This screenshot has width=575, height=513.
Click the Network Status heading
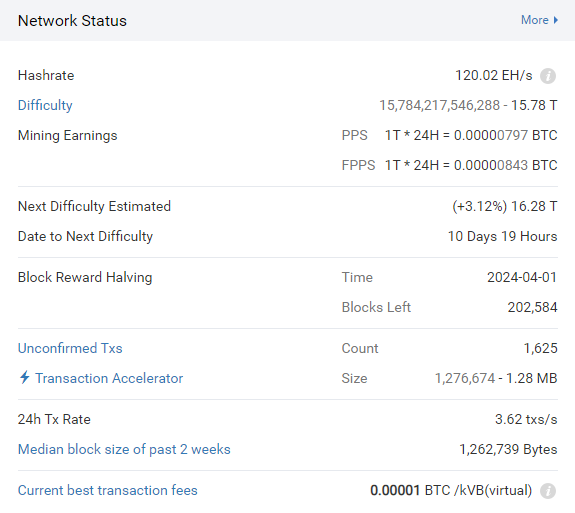[72, 21]
